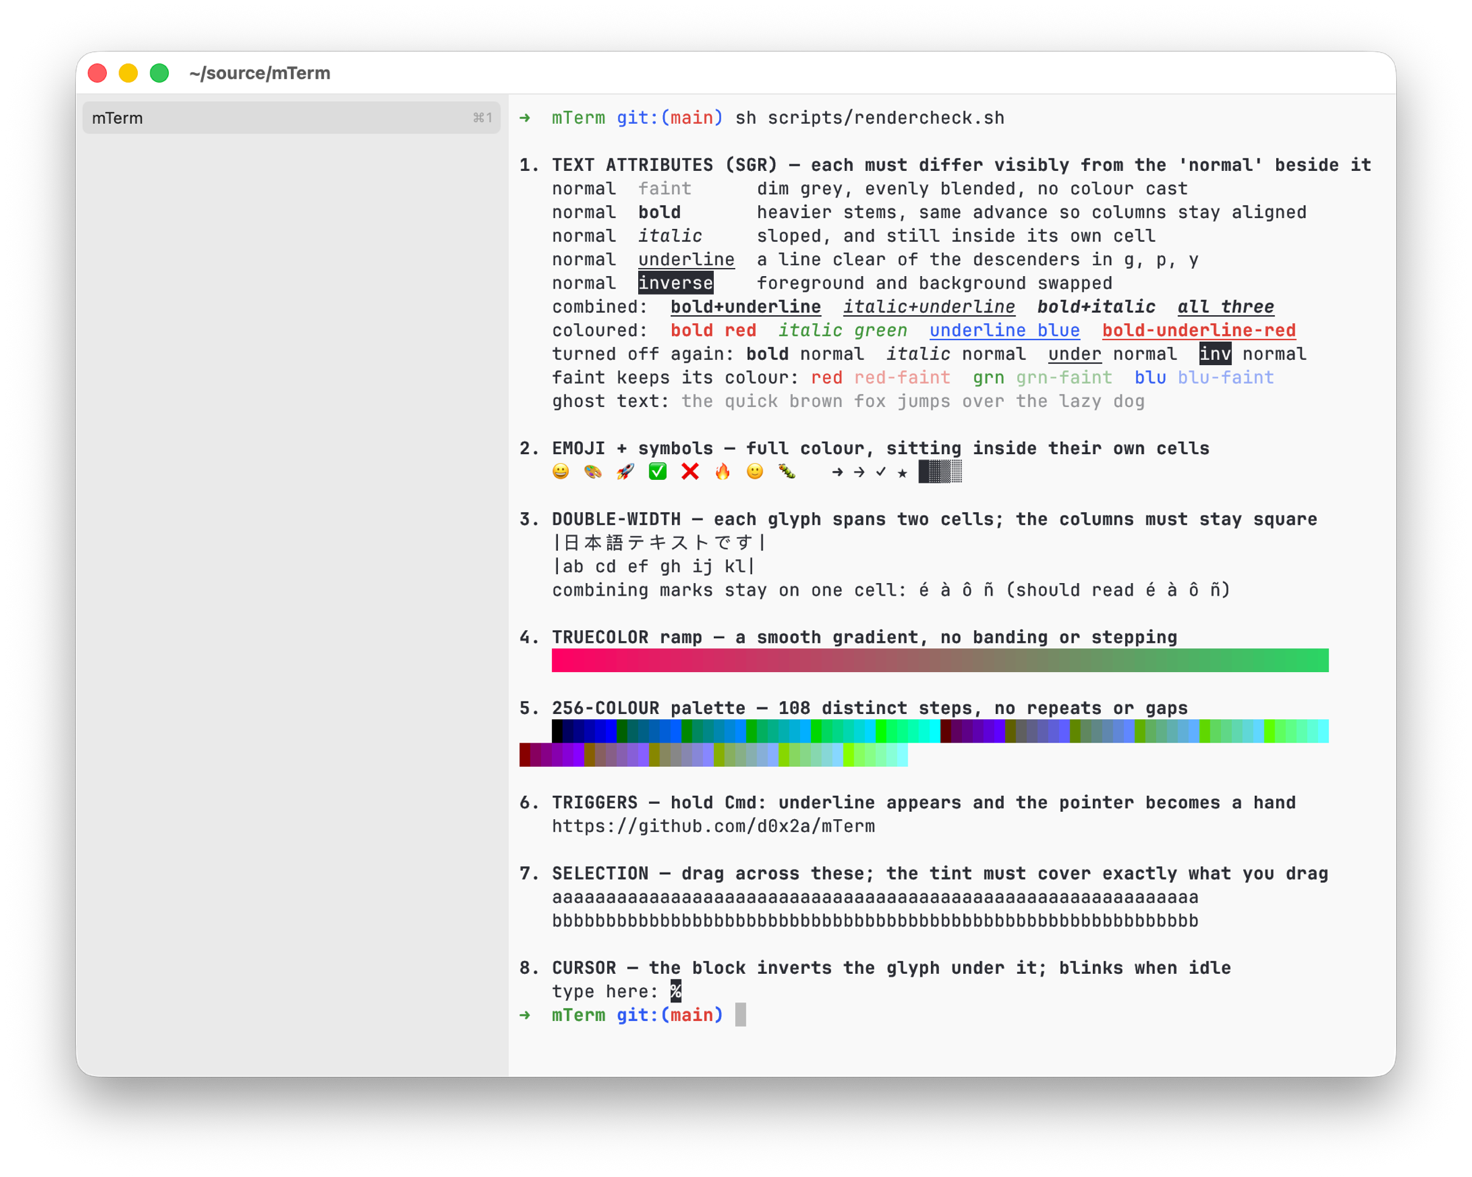Image resolution: width=1472 pixels, height=1177 pixels.
Task: Click the grinning face emoji
Action: [x=561, y=472]
